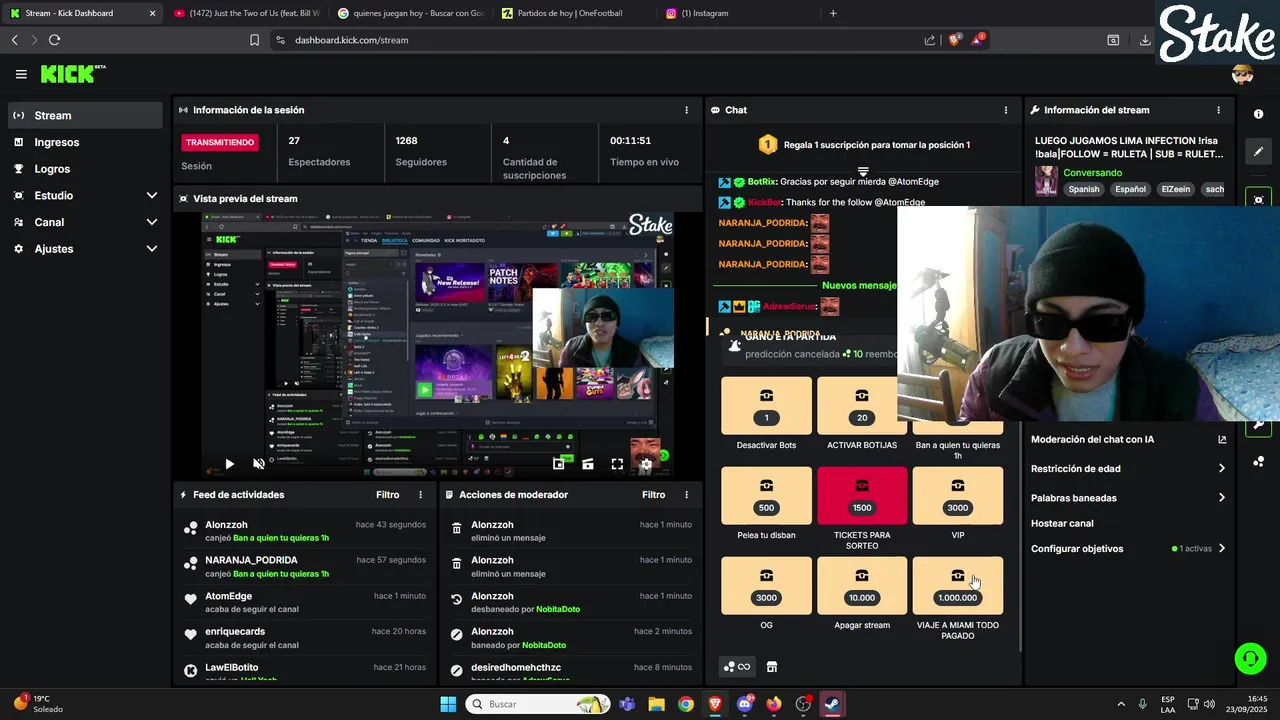
Task: Click the NARANJA_PODRIDA activity entry
Action: [305, 566]
